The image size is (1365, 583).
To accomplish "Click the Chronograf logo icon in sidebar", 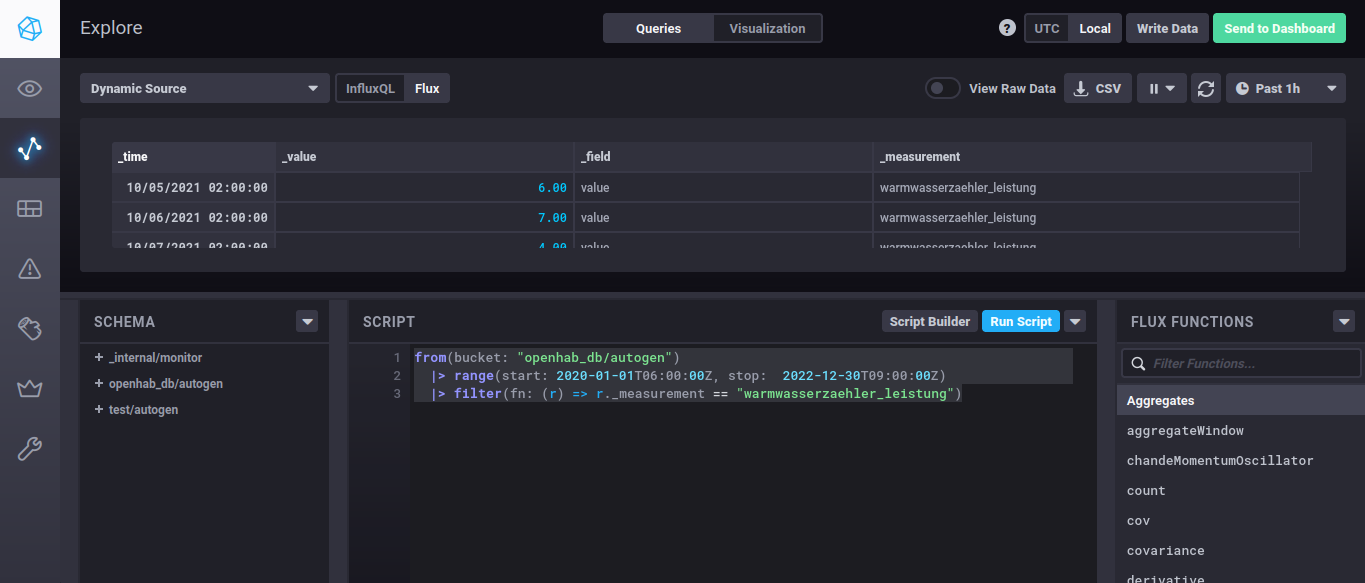I will (29, 29).
